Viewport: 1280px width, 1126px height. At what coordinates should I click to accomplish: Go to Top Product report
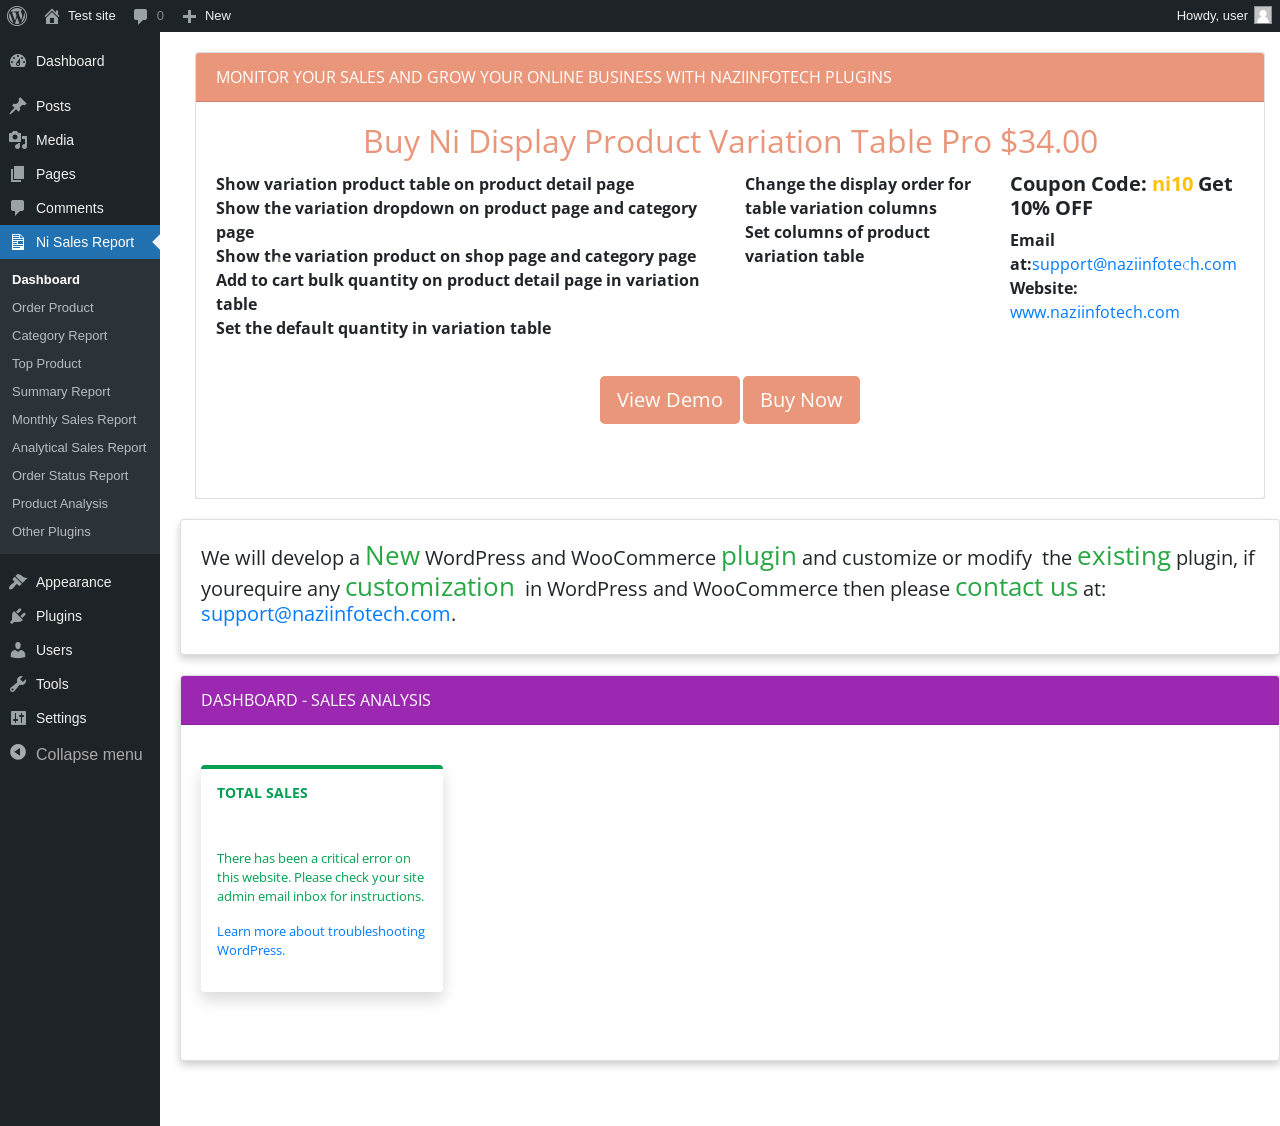(47, 364)
